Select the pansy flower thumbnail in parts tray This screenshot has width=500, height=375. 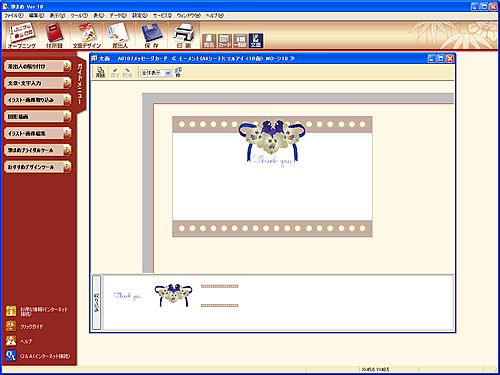173,295
